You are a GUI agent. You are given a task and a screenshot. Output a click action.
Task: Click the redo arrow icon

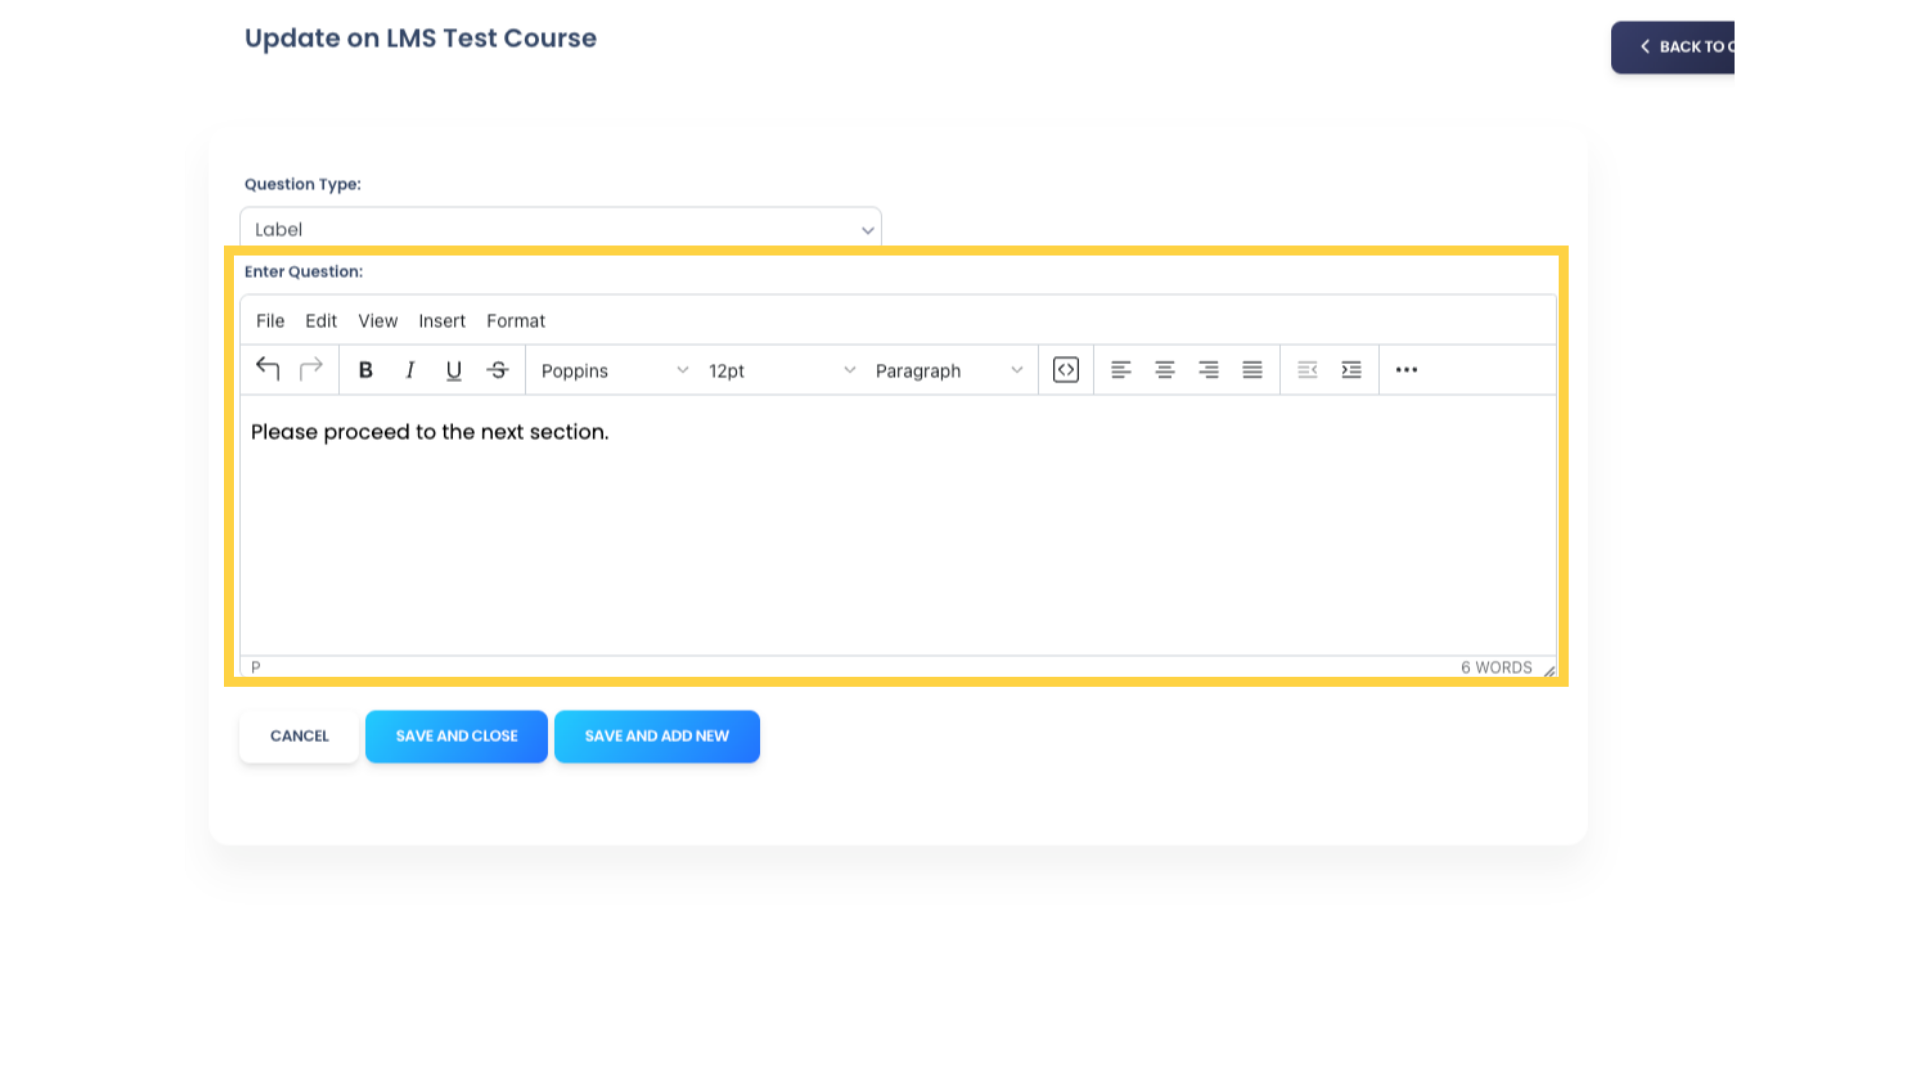pyautogui.click(x=311, y=369)
